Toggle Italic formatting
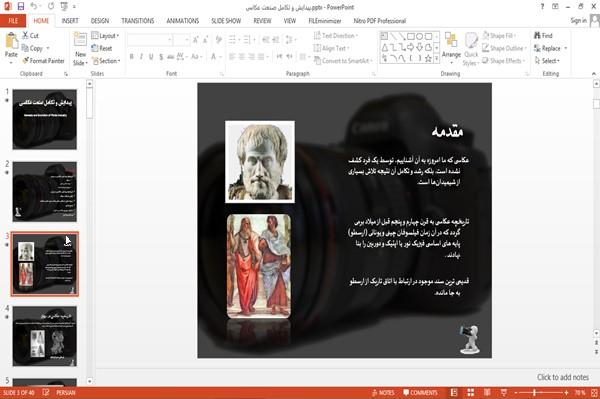The image size is (600, 399). tap(141, 57)
